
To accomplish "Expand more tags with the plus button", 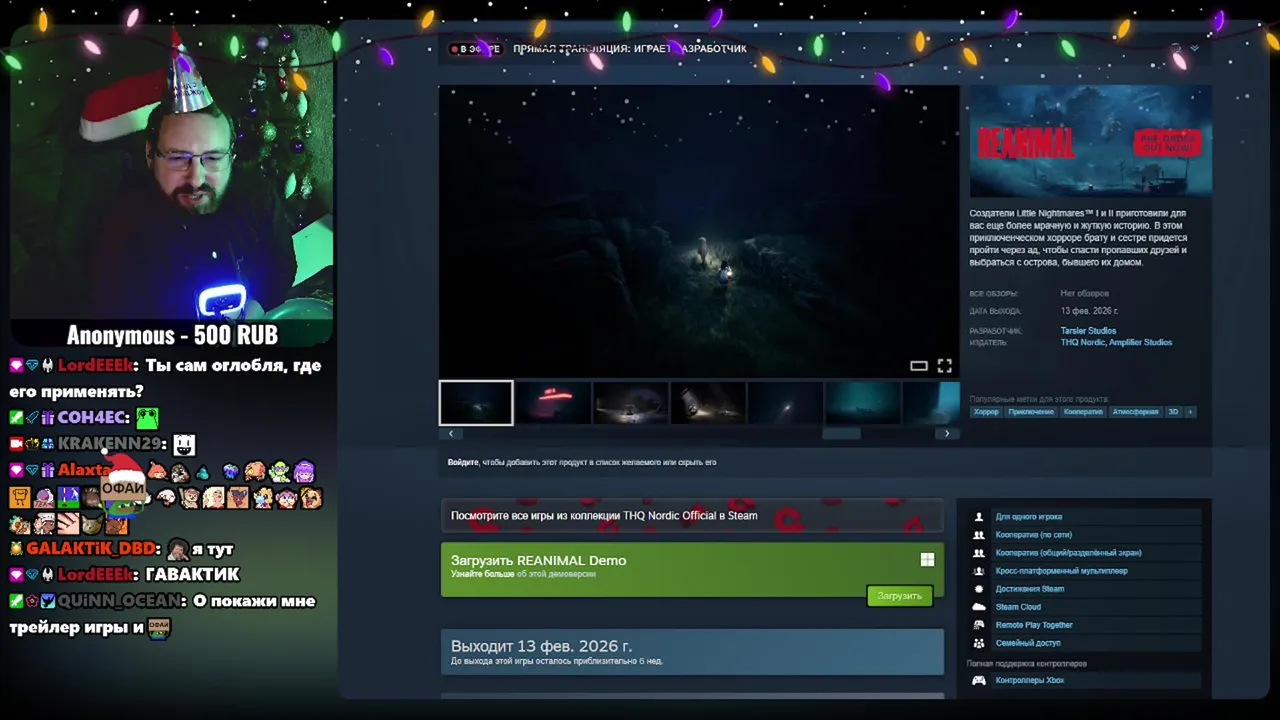I will 1190,412.
